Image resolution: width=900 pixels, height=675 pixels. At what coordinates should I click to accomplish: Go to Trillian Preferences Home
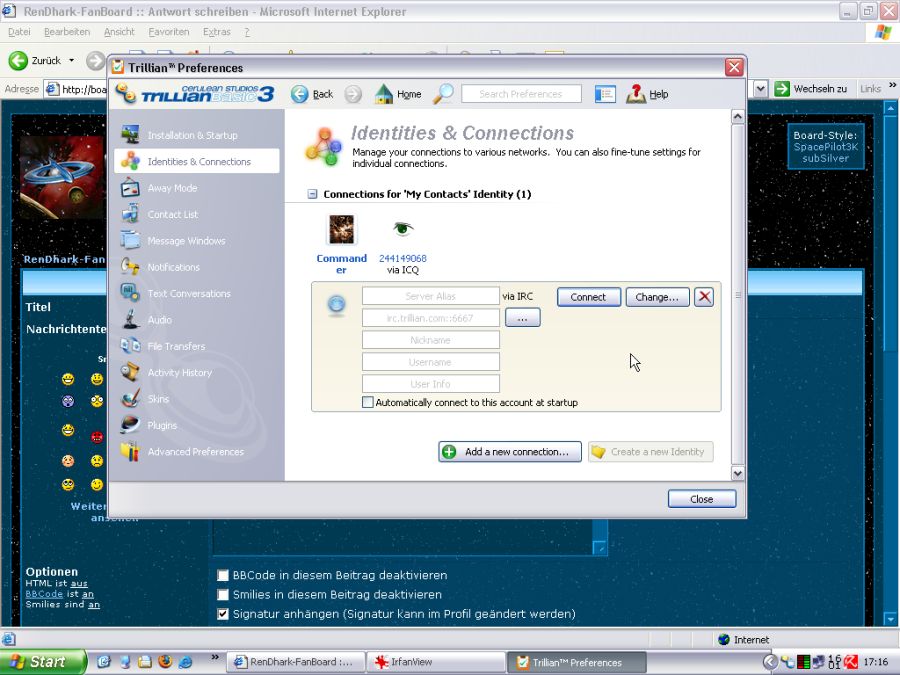[x=398, y=94]
